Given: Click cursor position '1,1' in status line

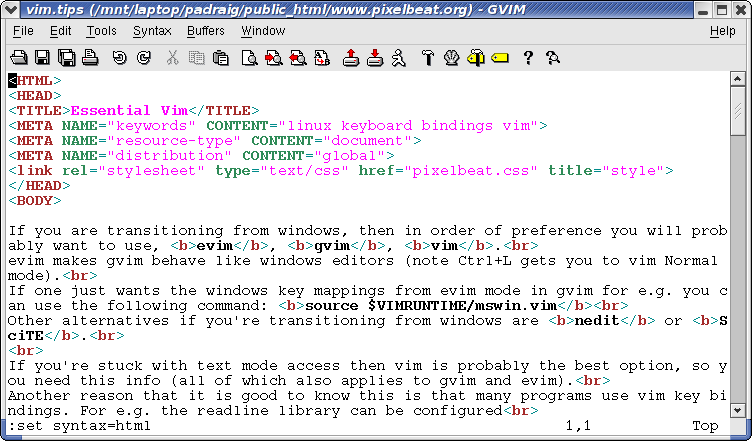Looking at the screenshot, I should click(x=578, y=426).
